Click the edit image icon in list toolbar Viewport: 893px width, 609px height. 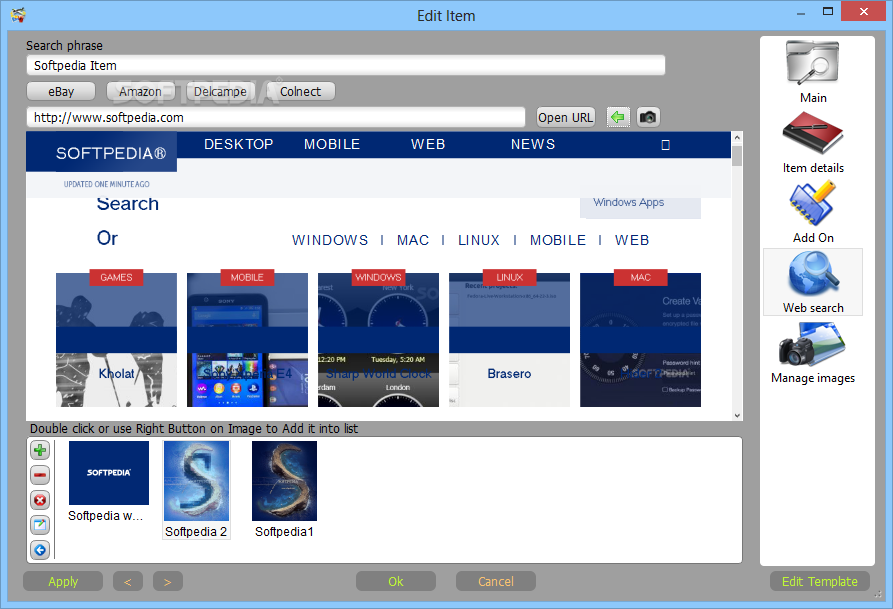point(40,525)
